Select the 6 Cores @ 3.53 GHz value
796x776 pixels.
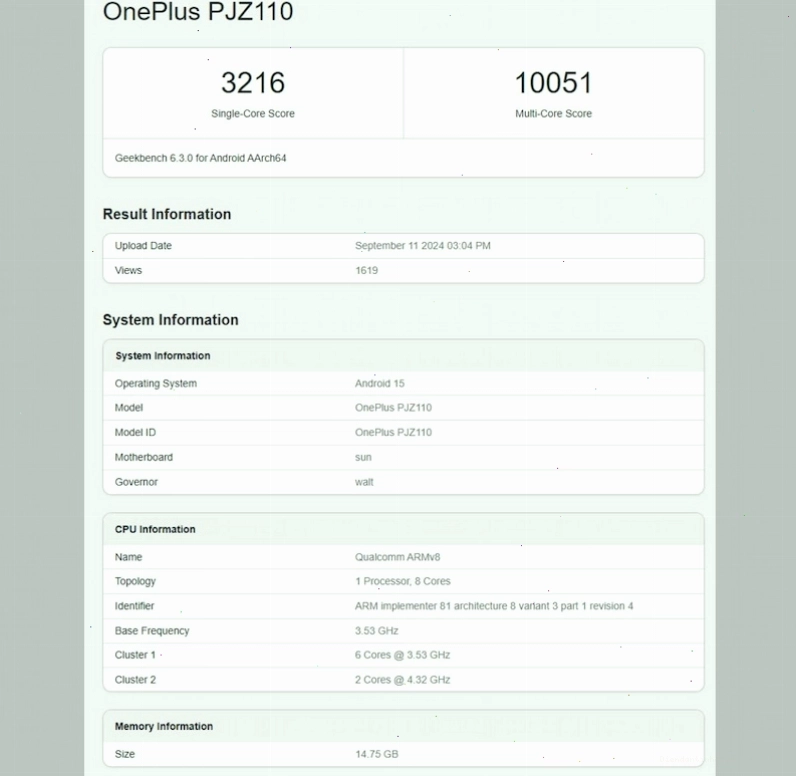point(403,655)
